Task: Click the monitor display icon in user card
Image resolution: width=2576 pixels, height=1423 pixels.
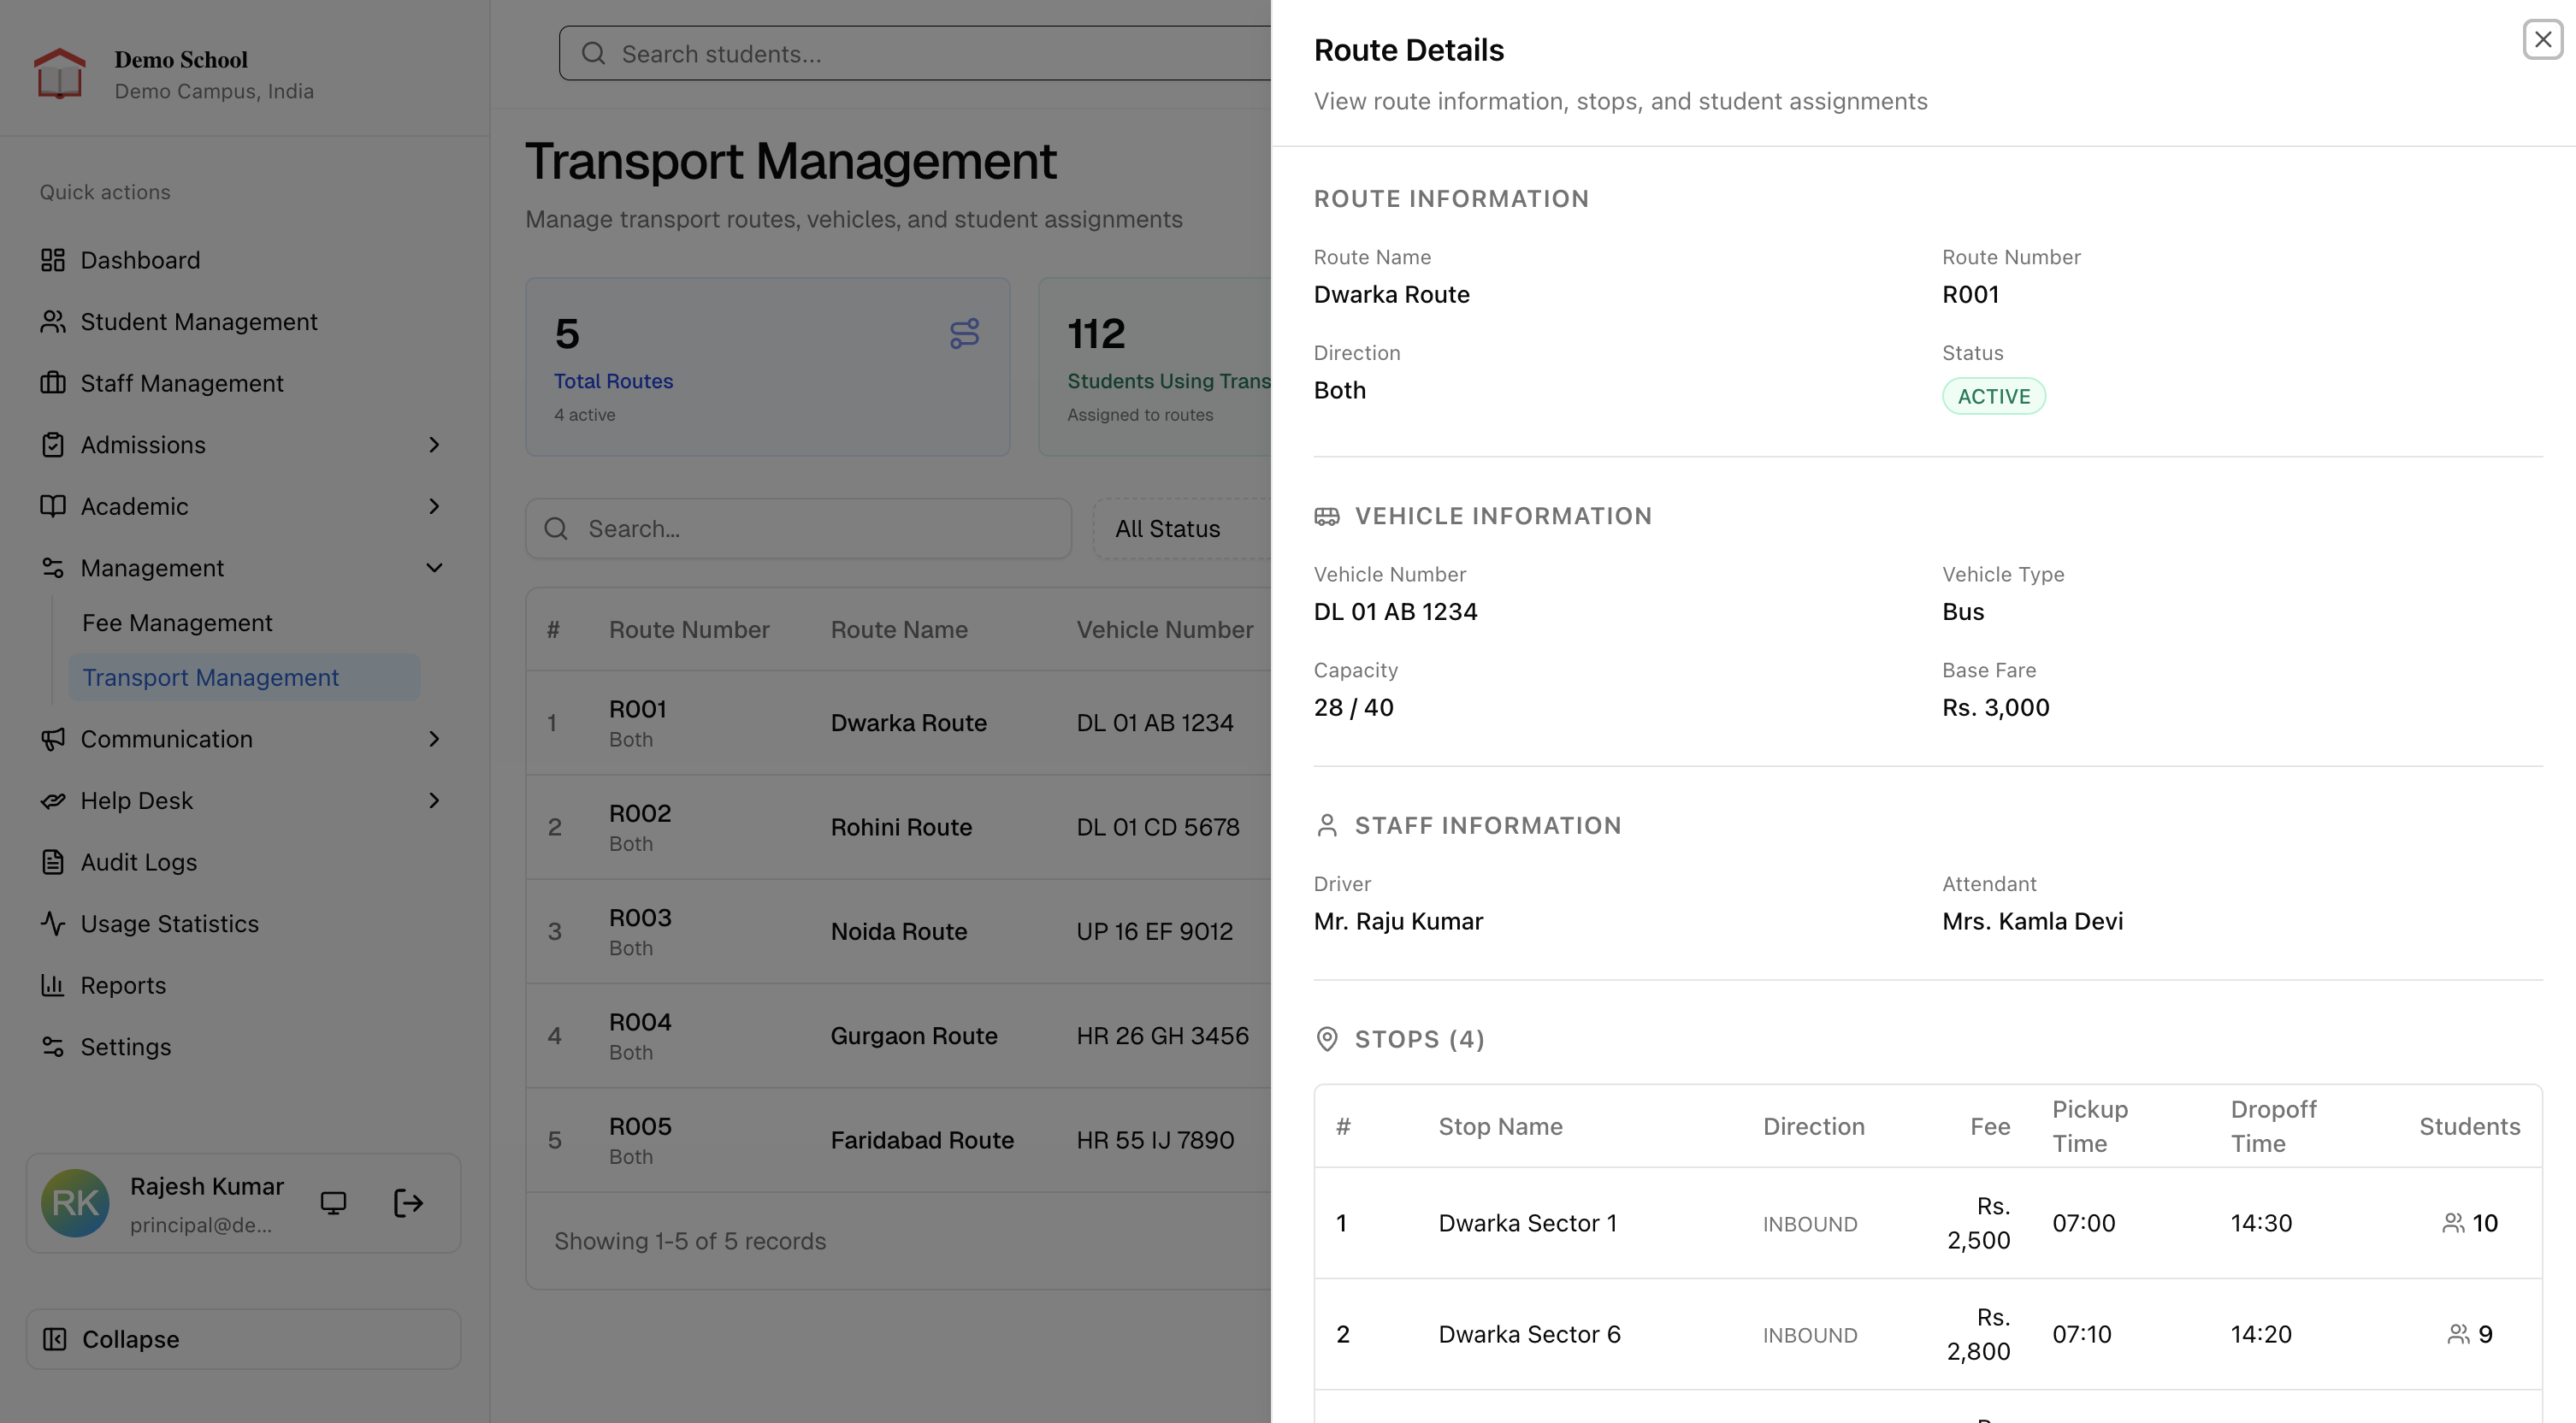Action: tap(333, 1203)
